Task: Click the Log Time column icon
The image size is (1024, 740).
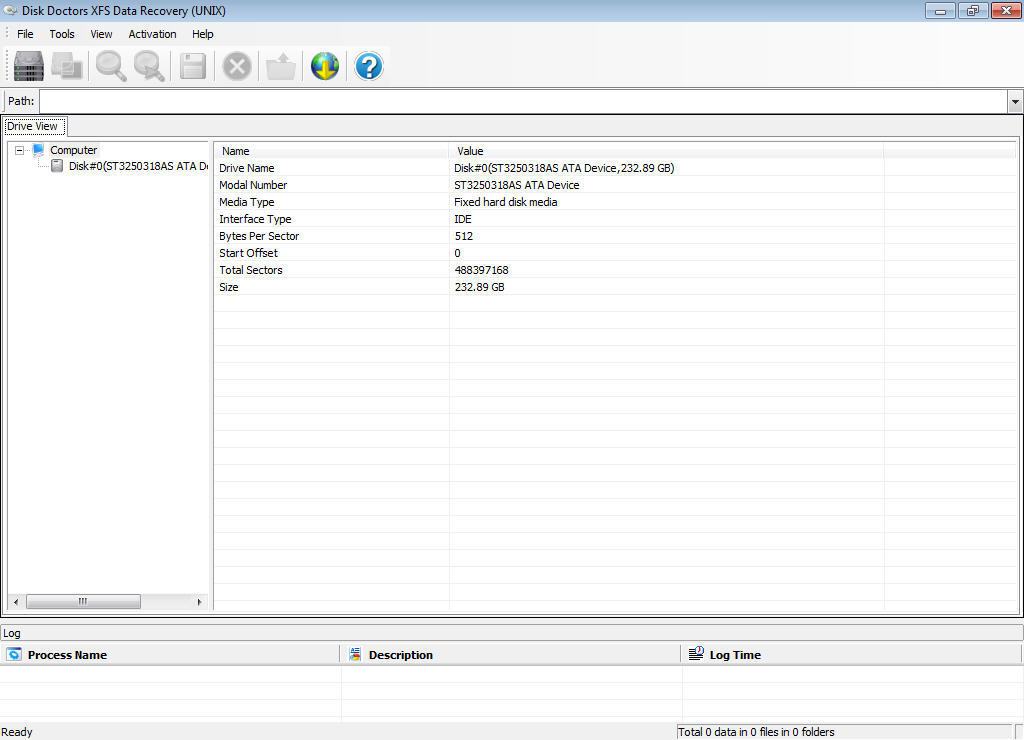Action: tap(696, 654)
